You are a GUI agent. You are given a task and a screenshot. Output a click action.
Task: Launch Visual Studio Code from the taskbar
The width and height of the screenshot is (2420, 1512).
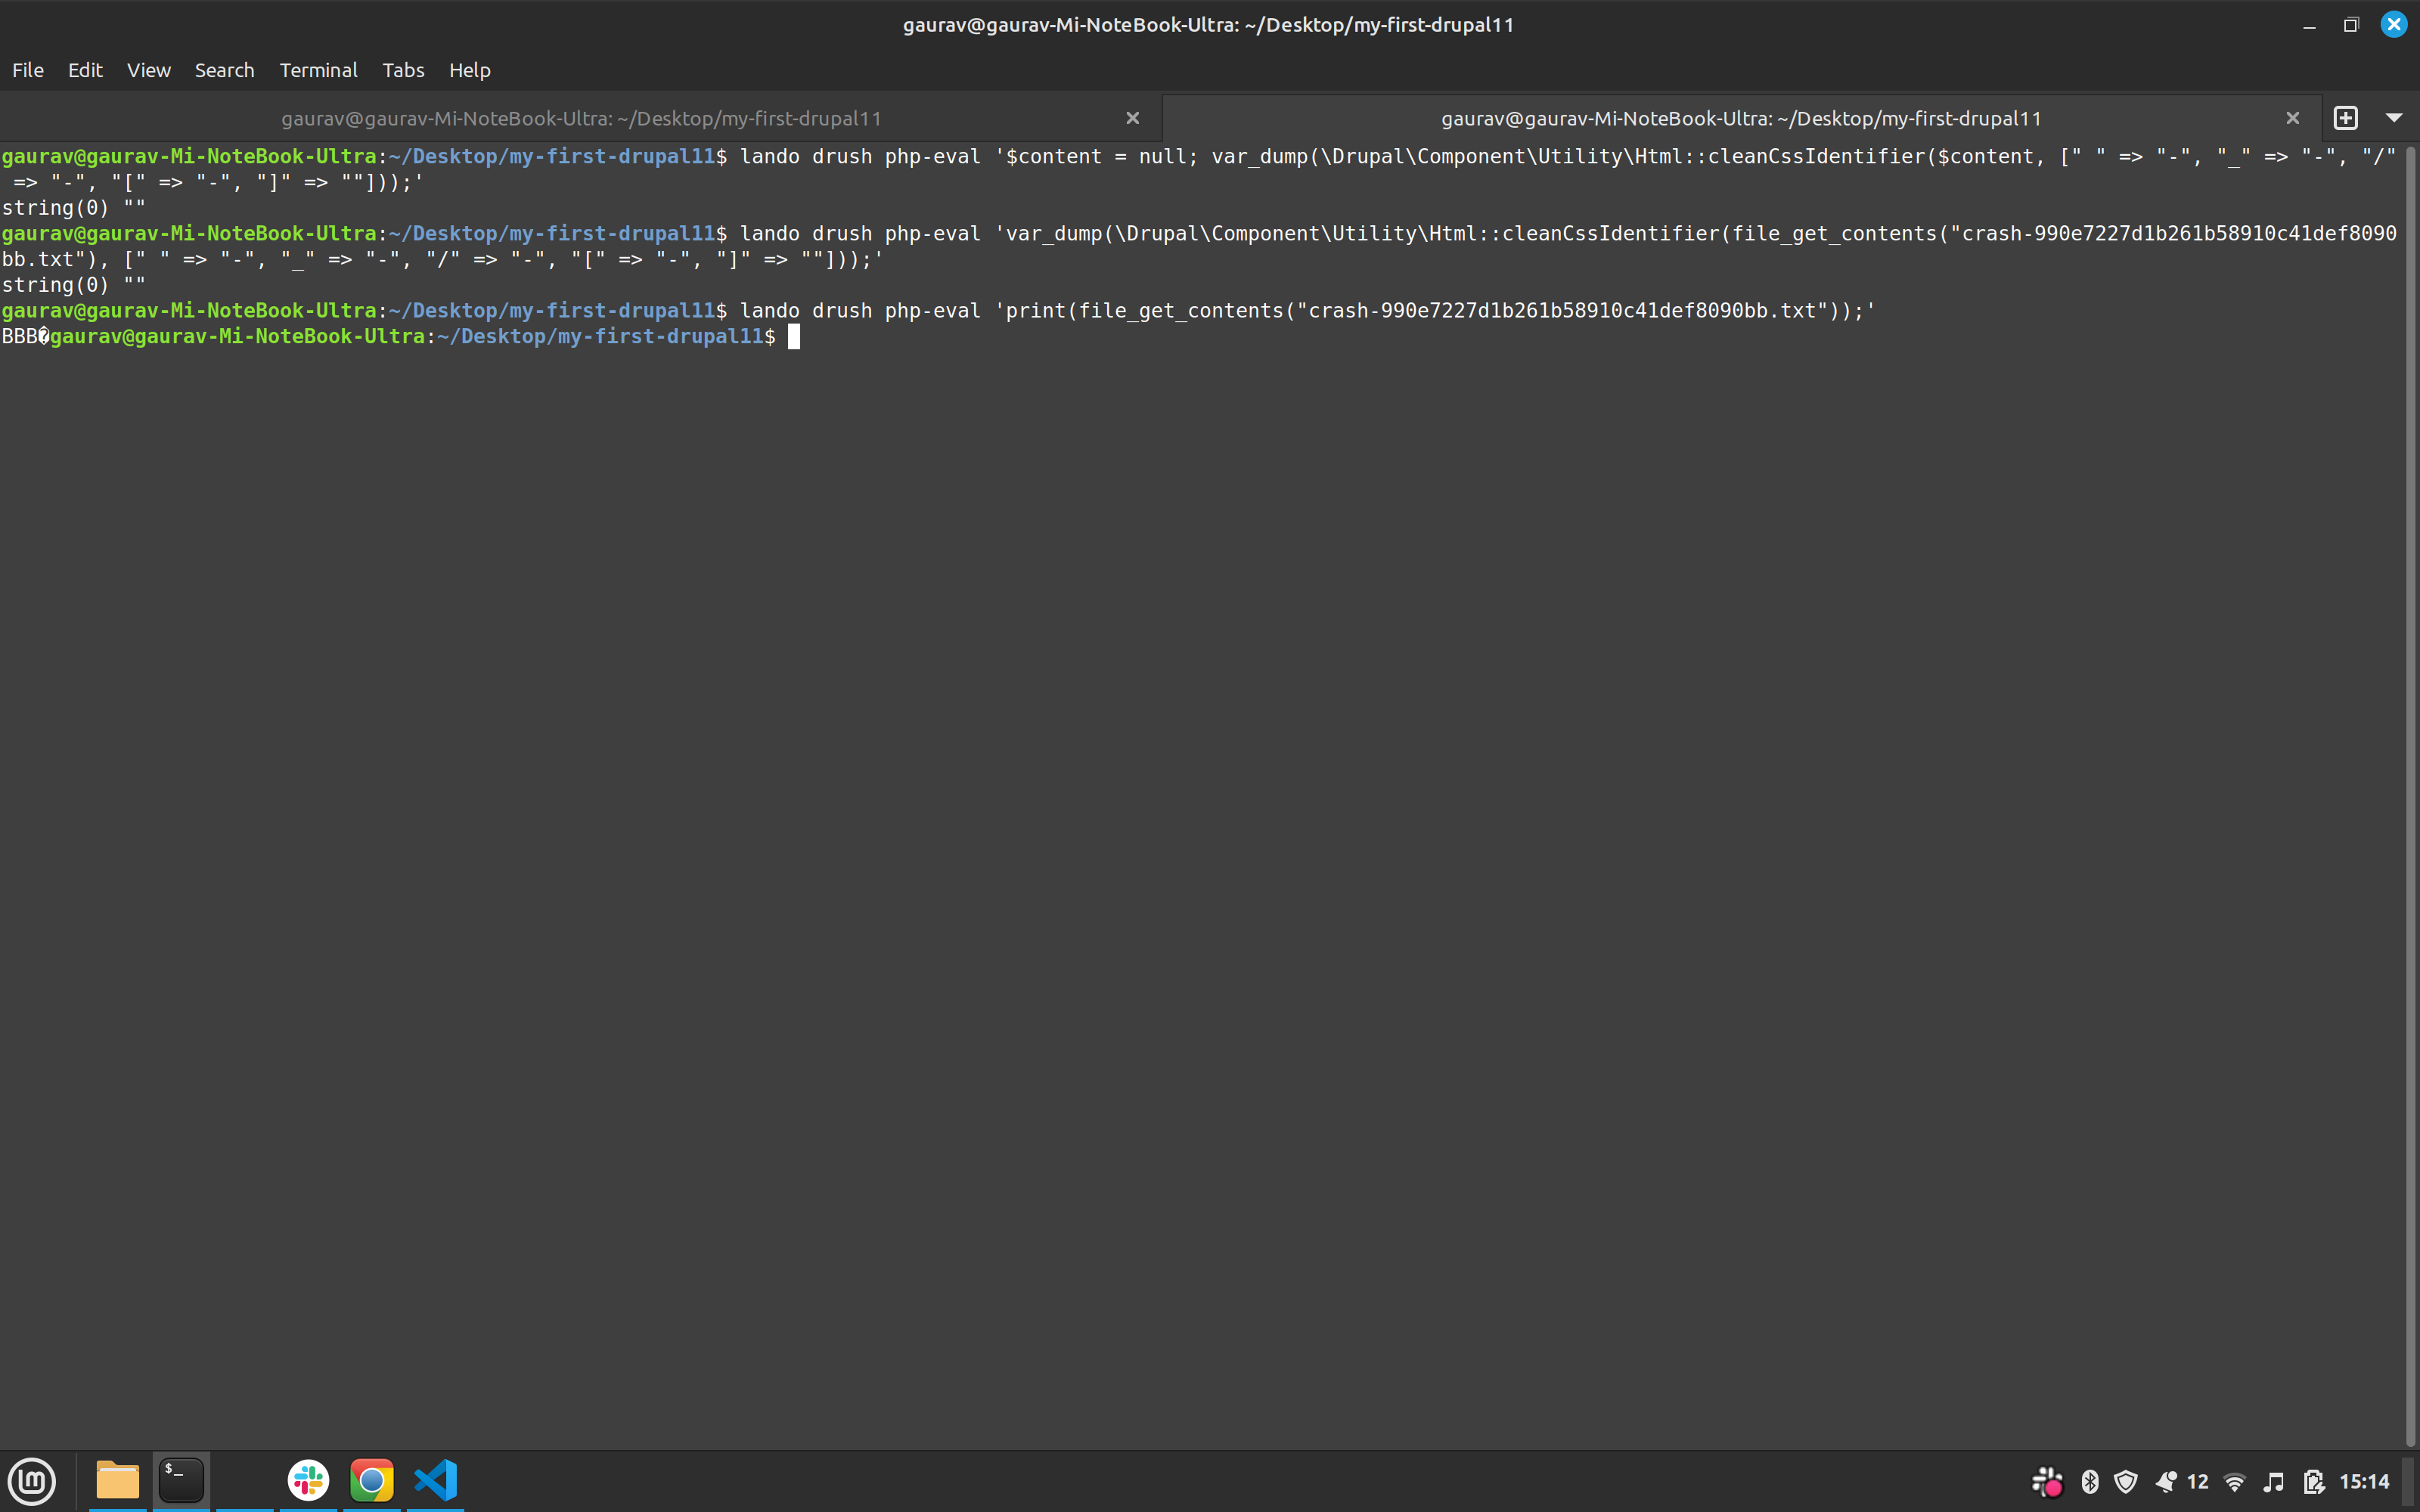point(436,1481)
